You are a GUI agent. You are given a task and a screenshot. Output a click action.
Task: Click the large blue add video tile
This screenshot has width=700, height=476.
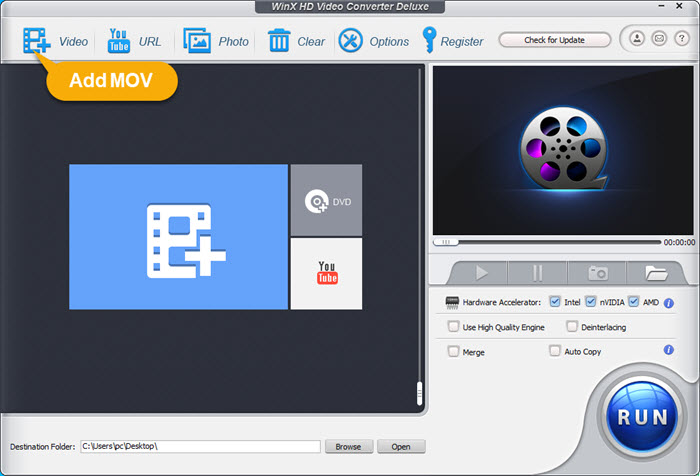click(179, 237)
